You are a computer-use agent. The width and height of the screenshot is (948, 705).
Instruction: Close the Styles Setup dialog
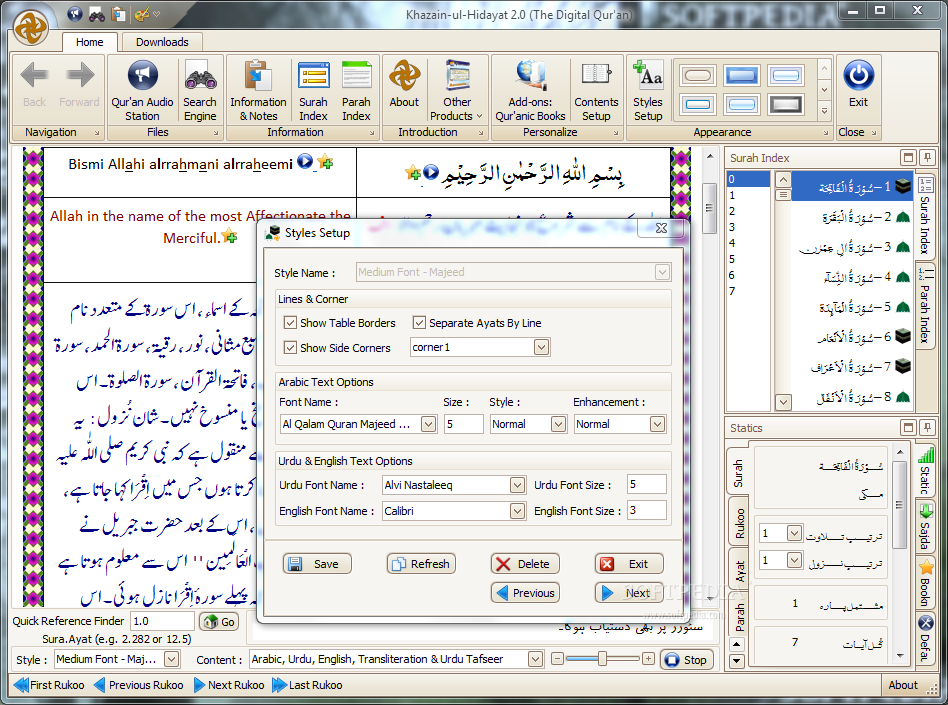coord(661,228)
